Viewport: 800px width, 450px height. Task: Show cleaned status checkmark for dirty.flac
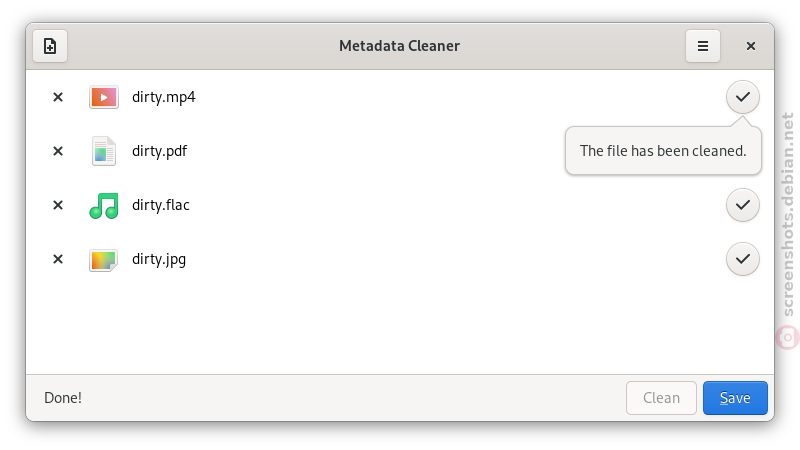[x=743, y=205]
